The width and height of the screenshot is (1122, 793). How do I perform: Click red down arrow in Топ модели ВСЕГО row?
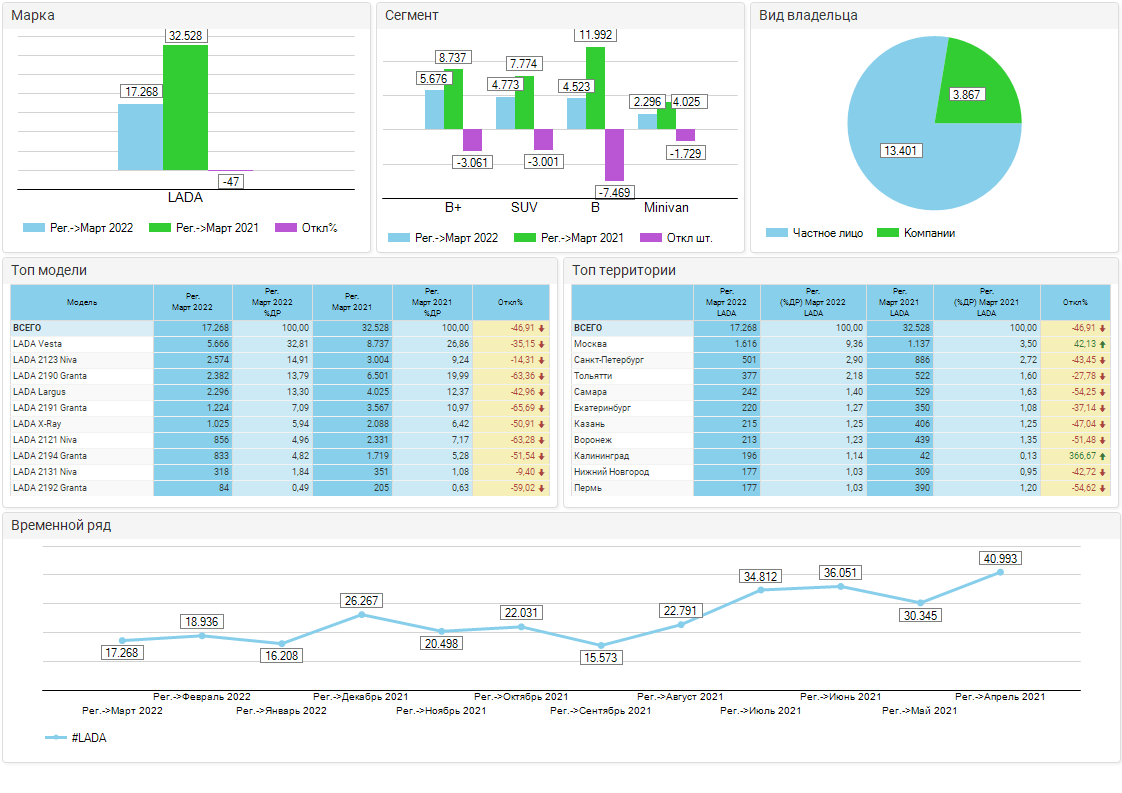(x=542, y=328)
